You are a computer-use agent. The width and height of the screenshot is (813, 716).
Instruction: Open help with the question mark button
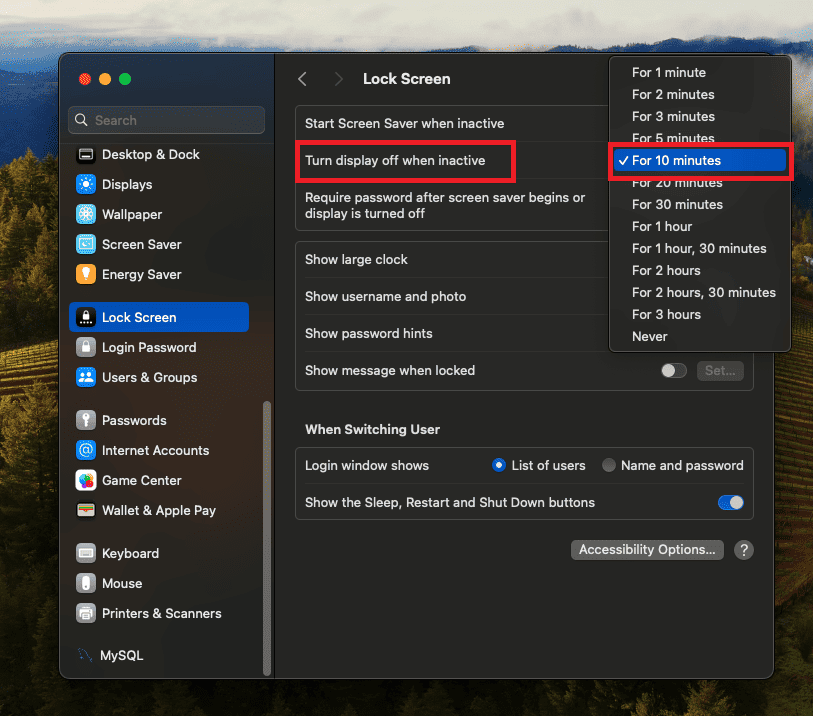click(x=744, y=550)
